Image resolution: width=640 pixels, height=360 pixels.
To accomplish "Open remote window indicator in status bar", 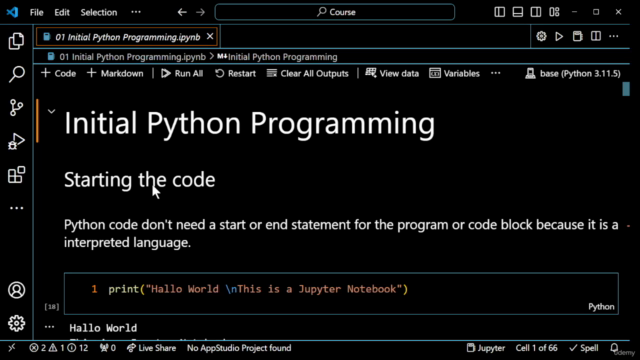I will (x=11, y=348).
